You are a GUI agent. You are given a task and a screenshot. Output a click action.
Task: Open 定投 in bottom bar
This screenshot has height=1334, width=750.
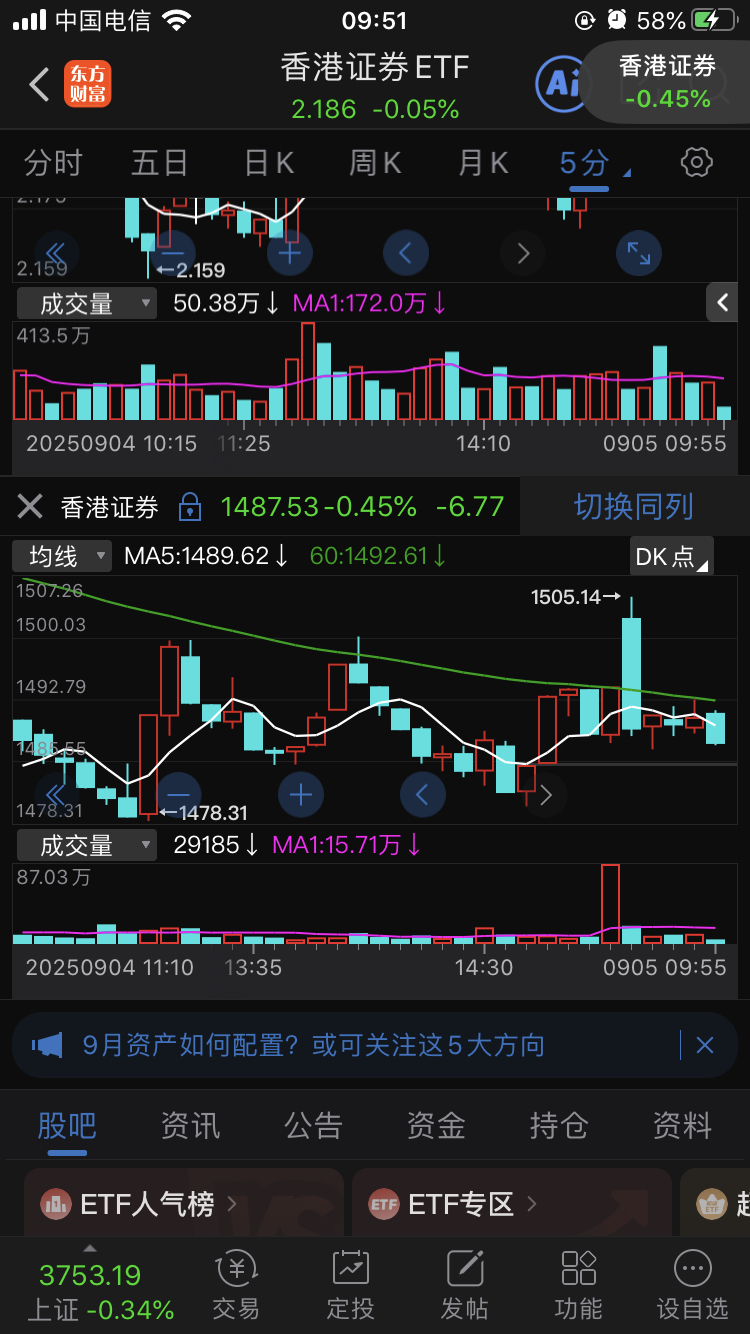(x=350, y=1286)
